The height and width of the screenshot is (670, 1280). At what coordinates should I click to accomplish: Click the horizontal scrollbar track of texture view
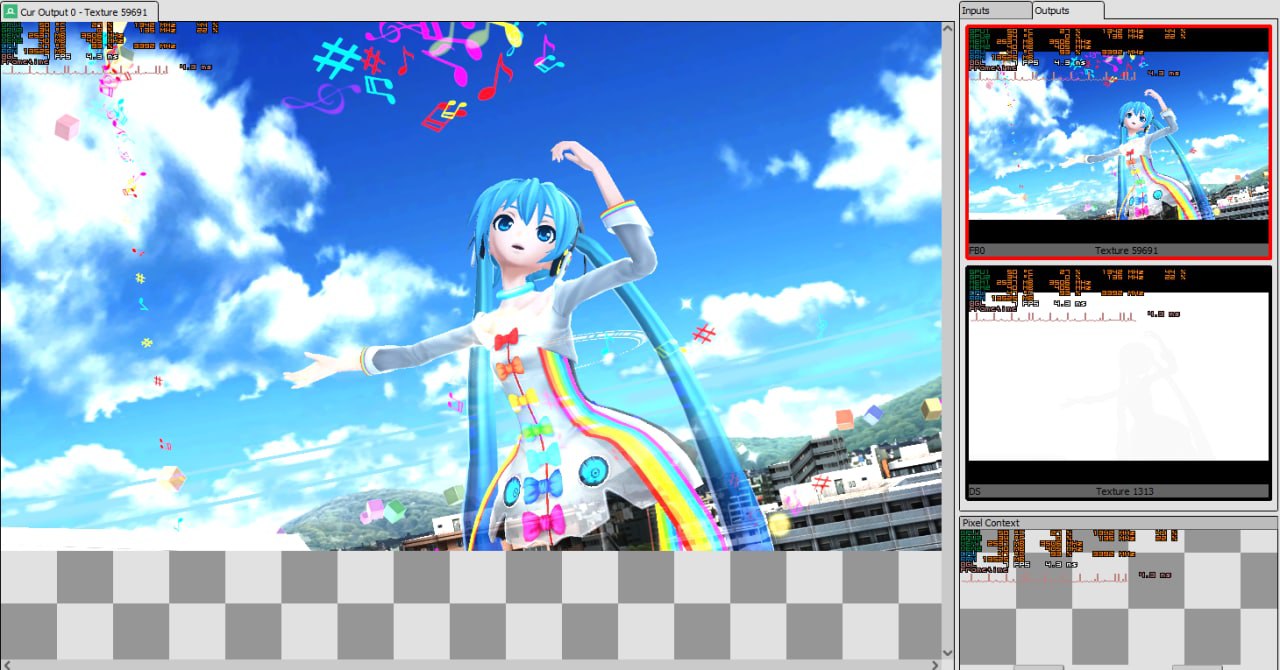click(x=470, y=665)
